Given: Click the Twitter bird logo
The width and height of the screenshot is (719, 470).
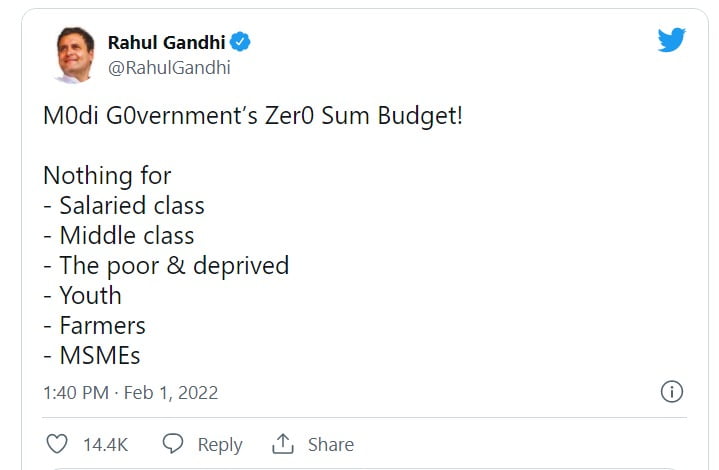Looking at the screenshot, I should 671,41.
